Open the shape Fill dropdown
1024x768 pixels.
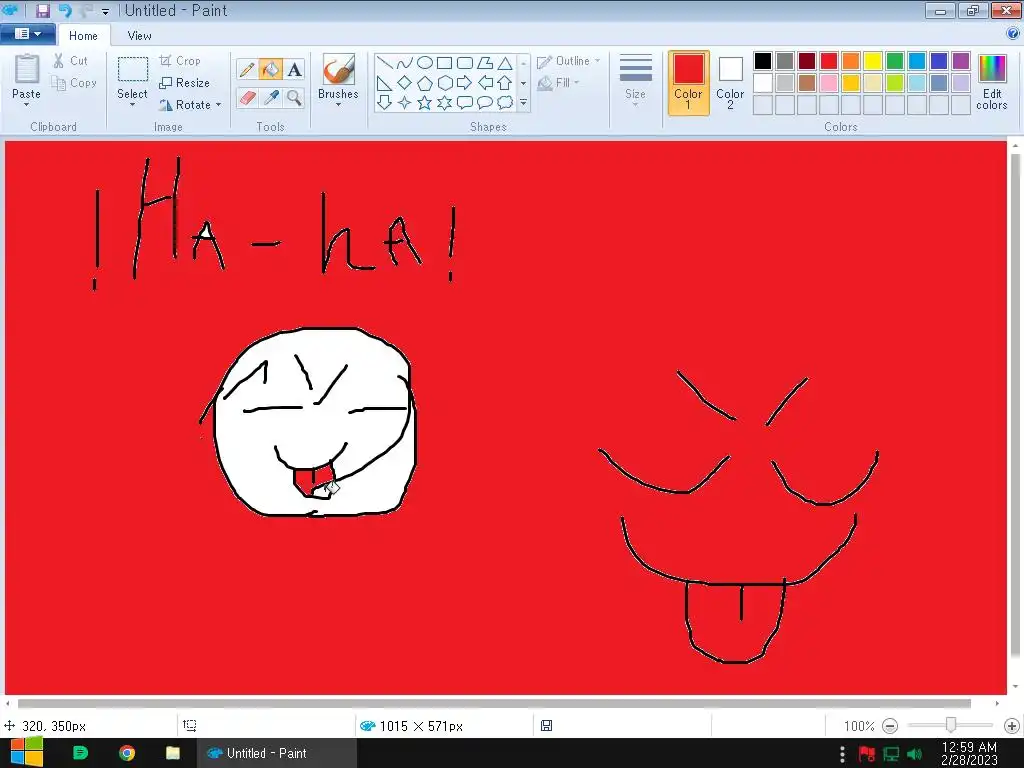pyautogui.click(x=558, y=83)
